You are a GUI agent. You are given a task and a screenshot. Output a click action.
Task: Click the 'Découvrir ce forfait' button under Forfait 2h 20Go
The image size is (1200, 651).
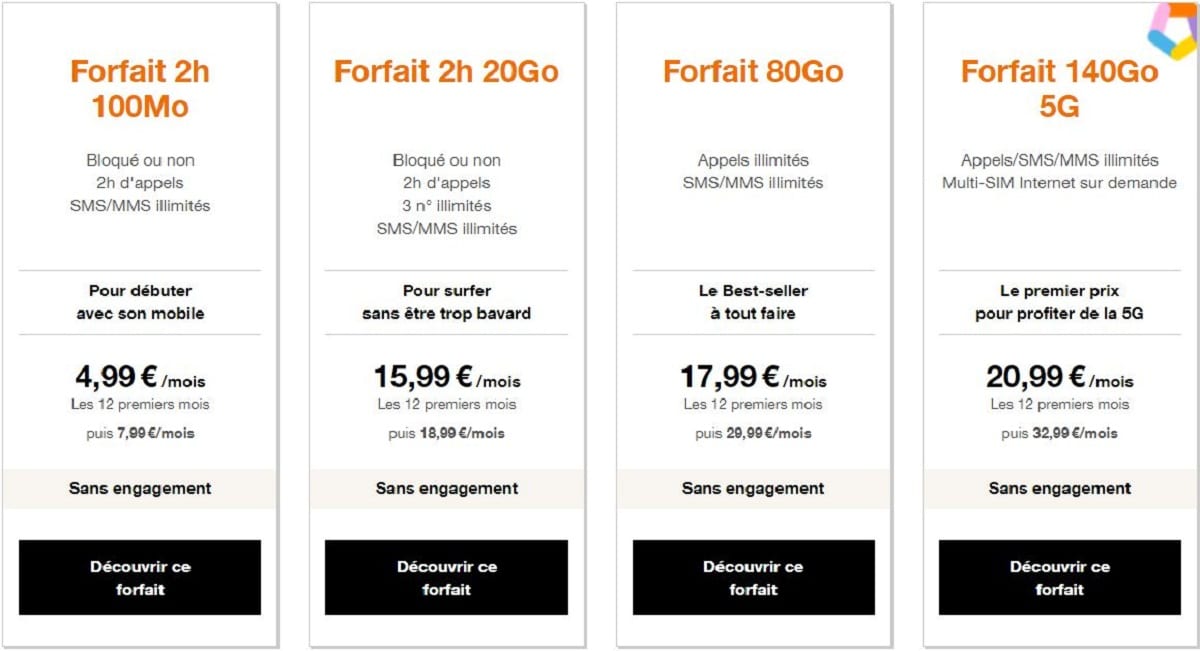click(446, 577)
